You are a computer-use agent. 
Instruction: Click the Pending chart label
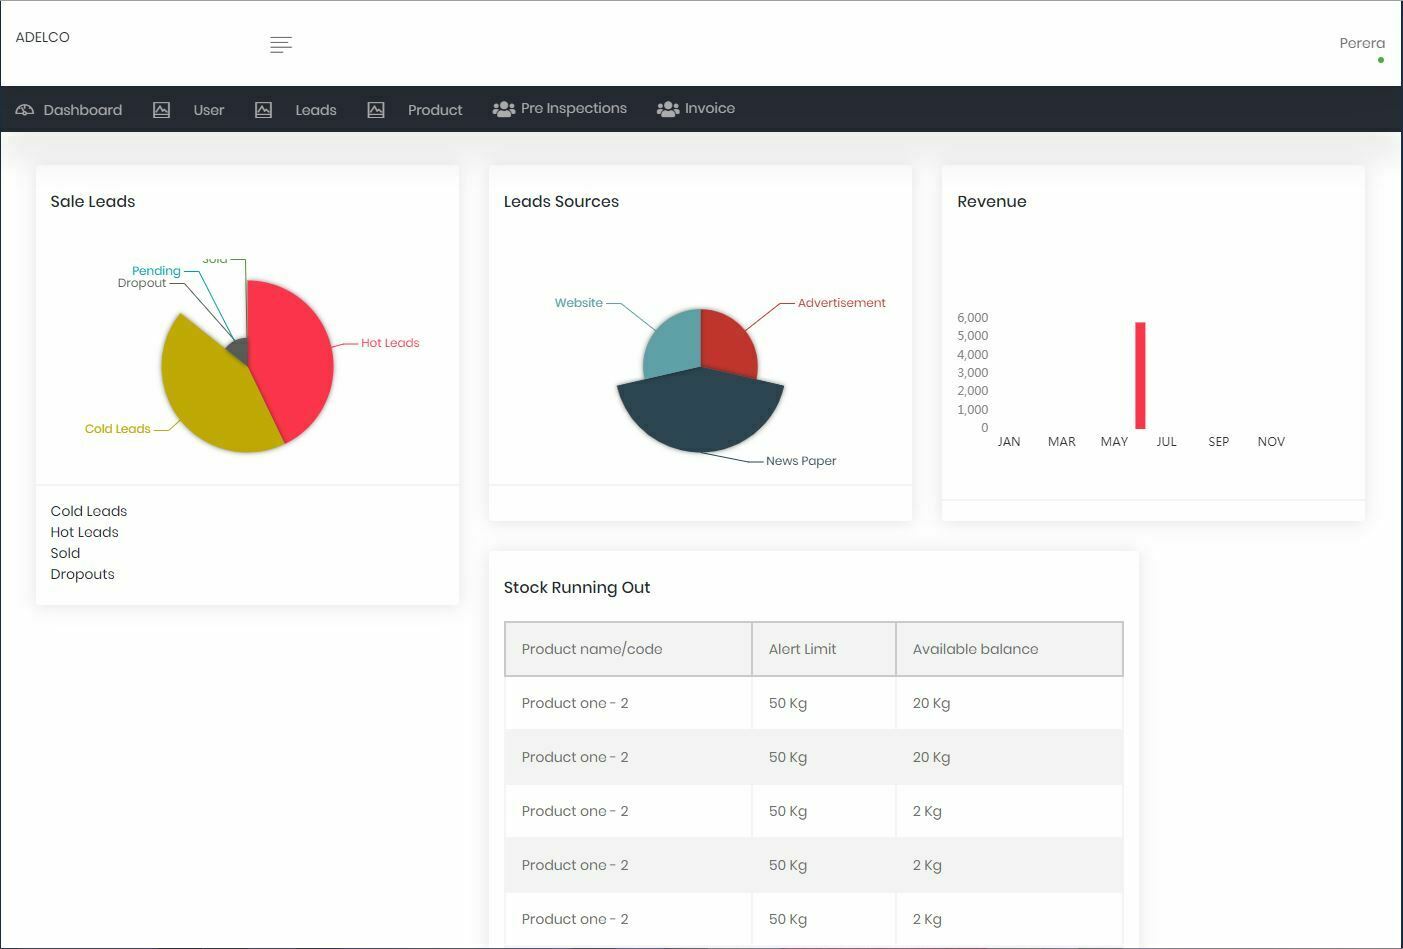click(156, 271)
